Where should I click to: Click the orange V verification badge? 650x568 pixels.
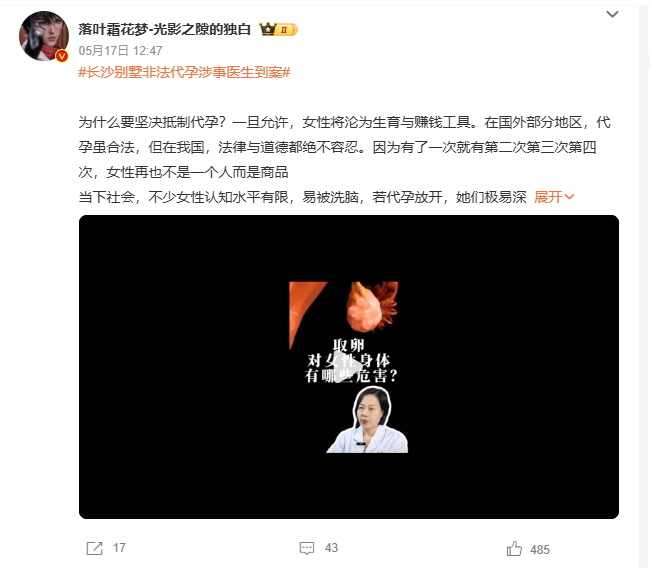click(62, 56)
